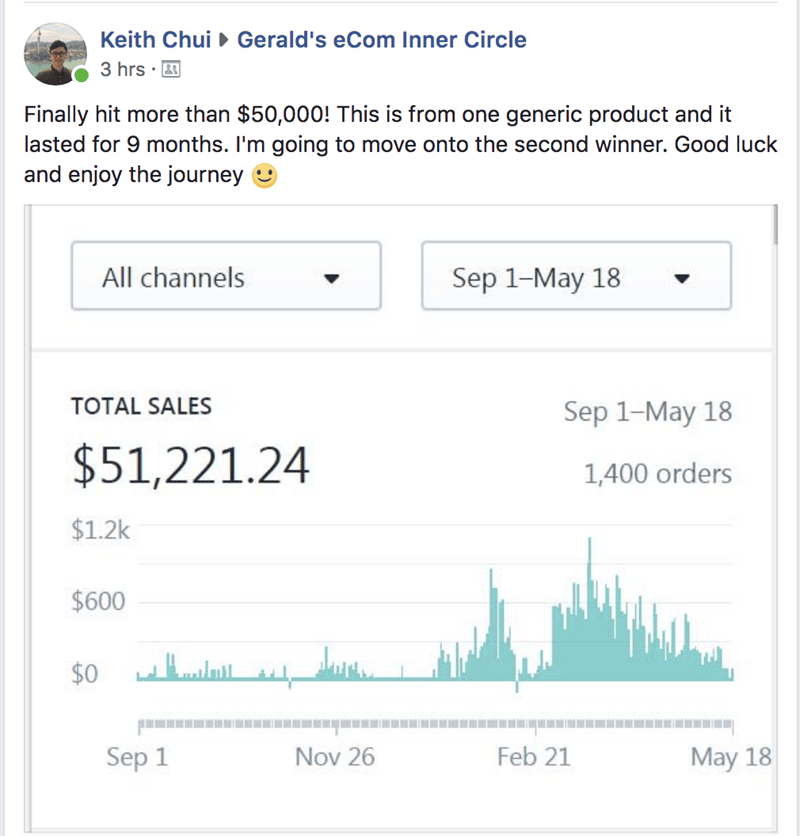Open the Sep 1–May 18 date range dropdown

click(575, 276)
